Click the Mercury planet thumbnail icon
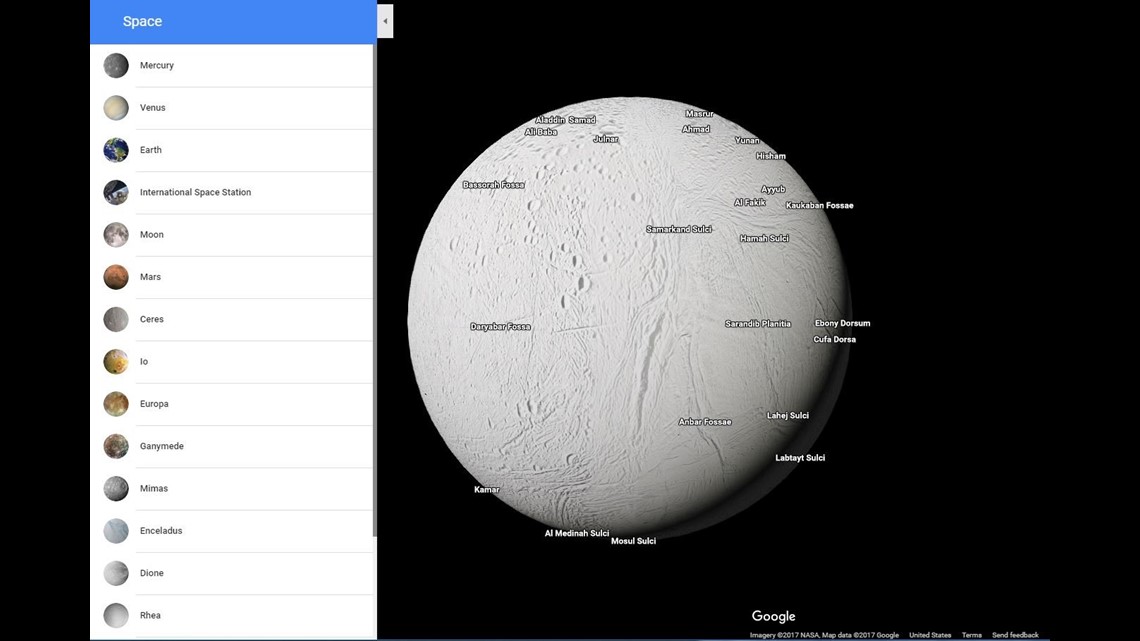1140x641 pixels. pyautogui.click(x=116, y=66)
